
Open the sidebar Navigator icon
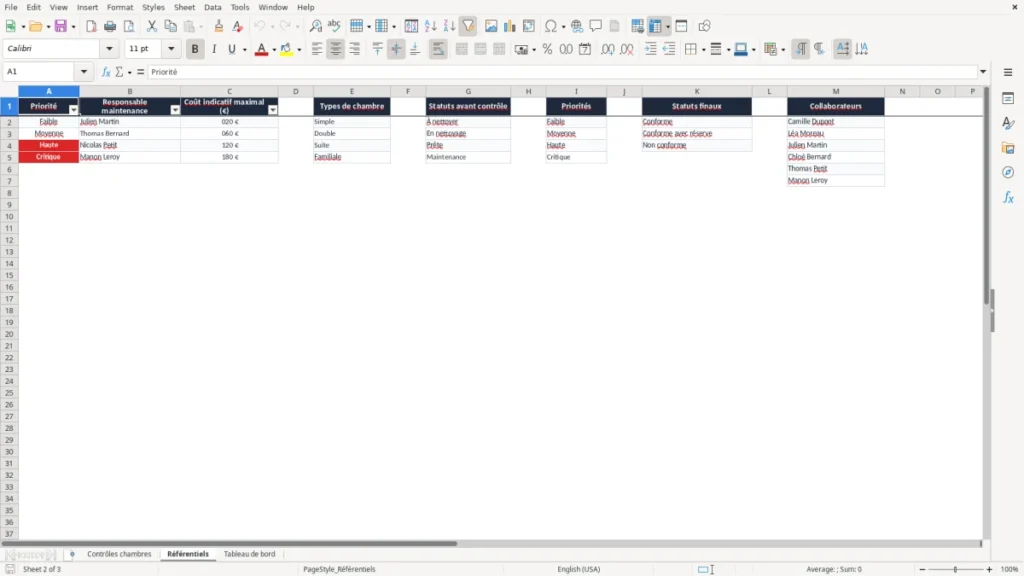(x=1008, y=172)
